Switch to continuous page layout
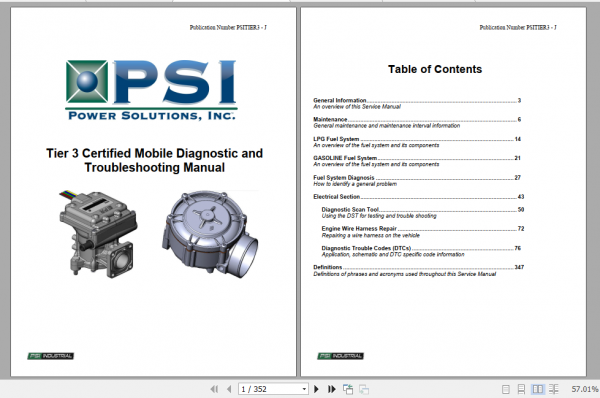 521,389
